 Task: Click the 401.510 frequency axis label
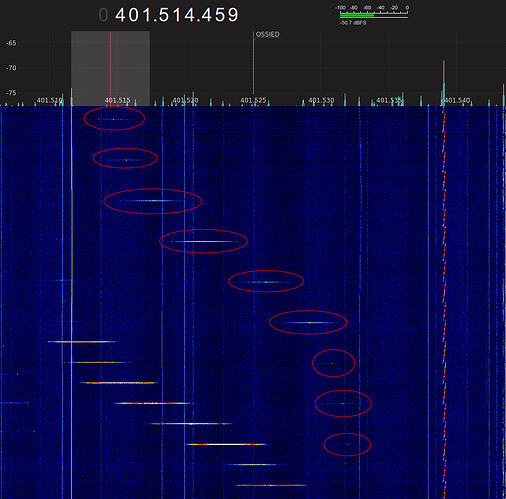click(49, 100)
